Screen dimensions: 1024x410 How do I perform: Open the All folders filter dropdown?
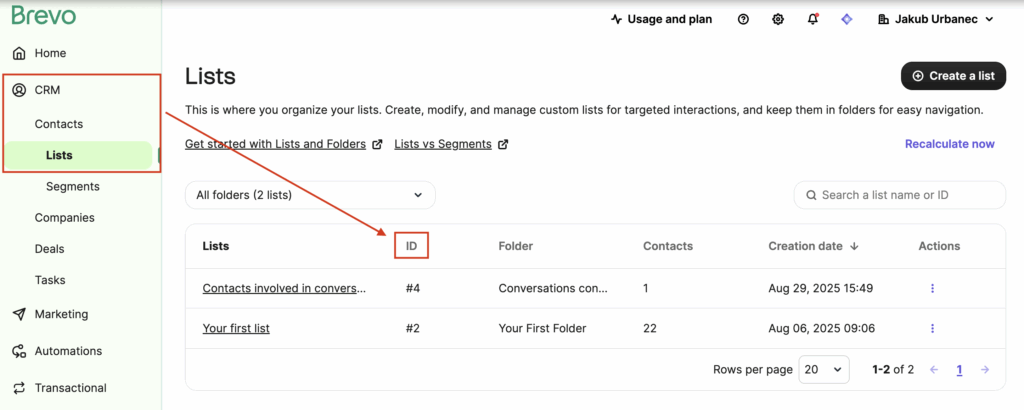[310, 195]
